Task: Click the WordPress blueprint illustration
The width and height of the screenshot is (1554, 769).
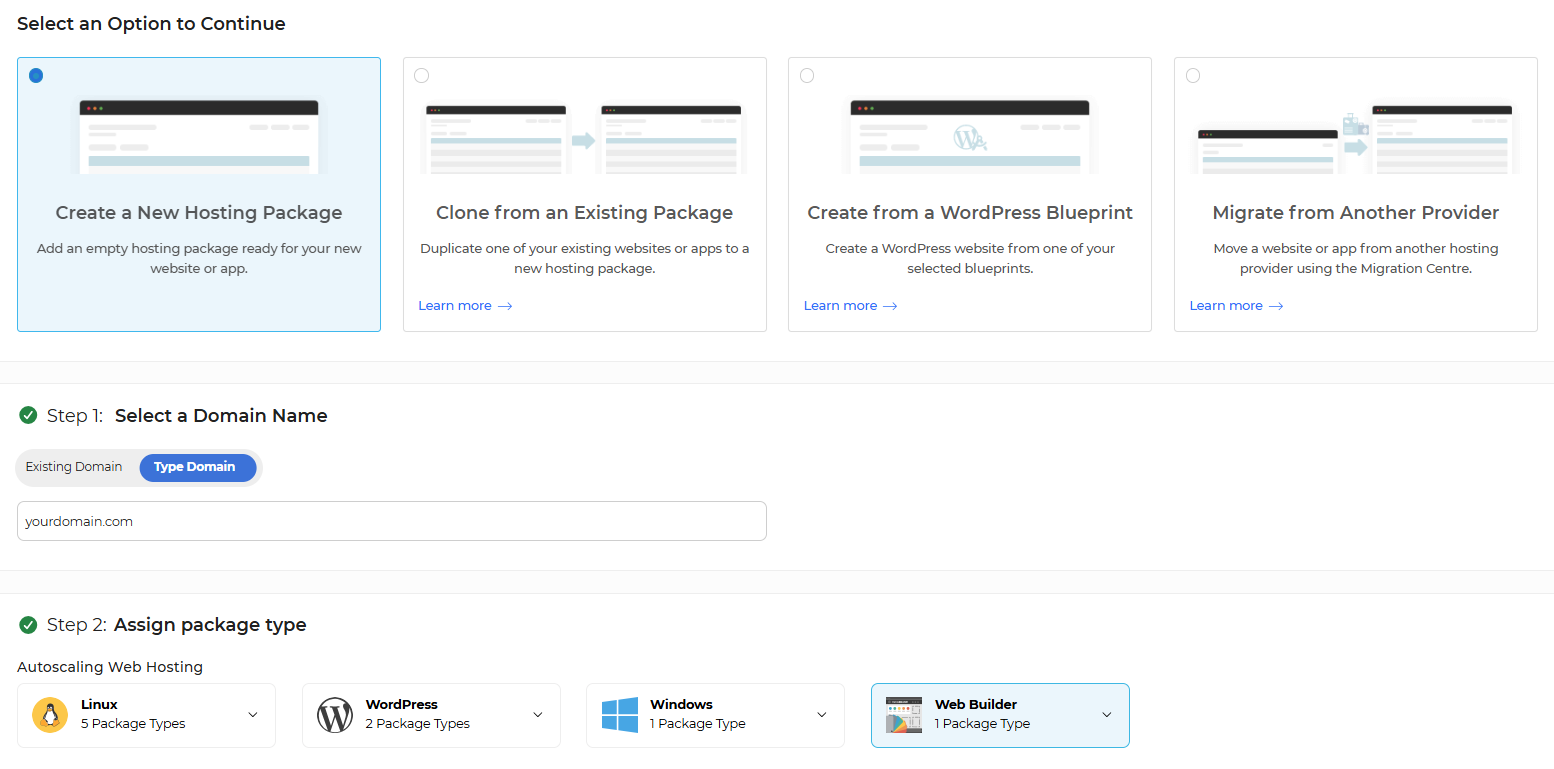Action: pos(970,136)
